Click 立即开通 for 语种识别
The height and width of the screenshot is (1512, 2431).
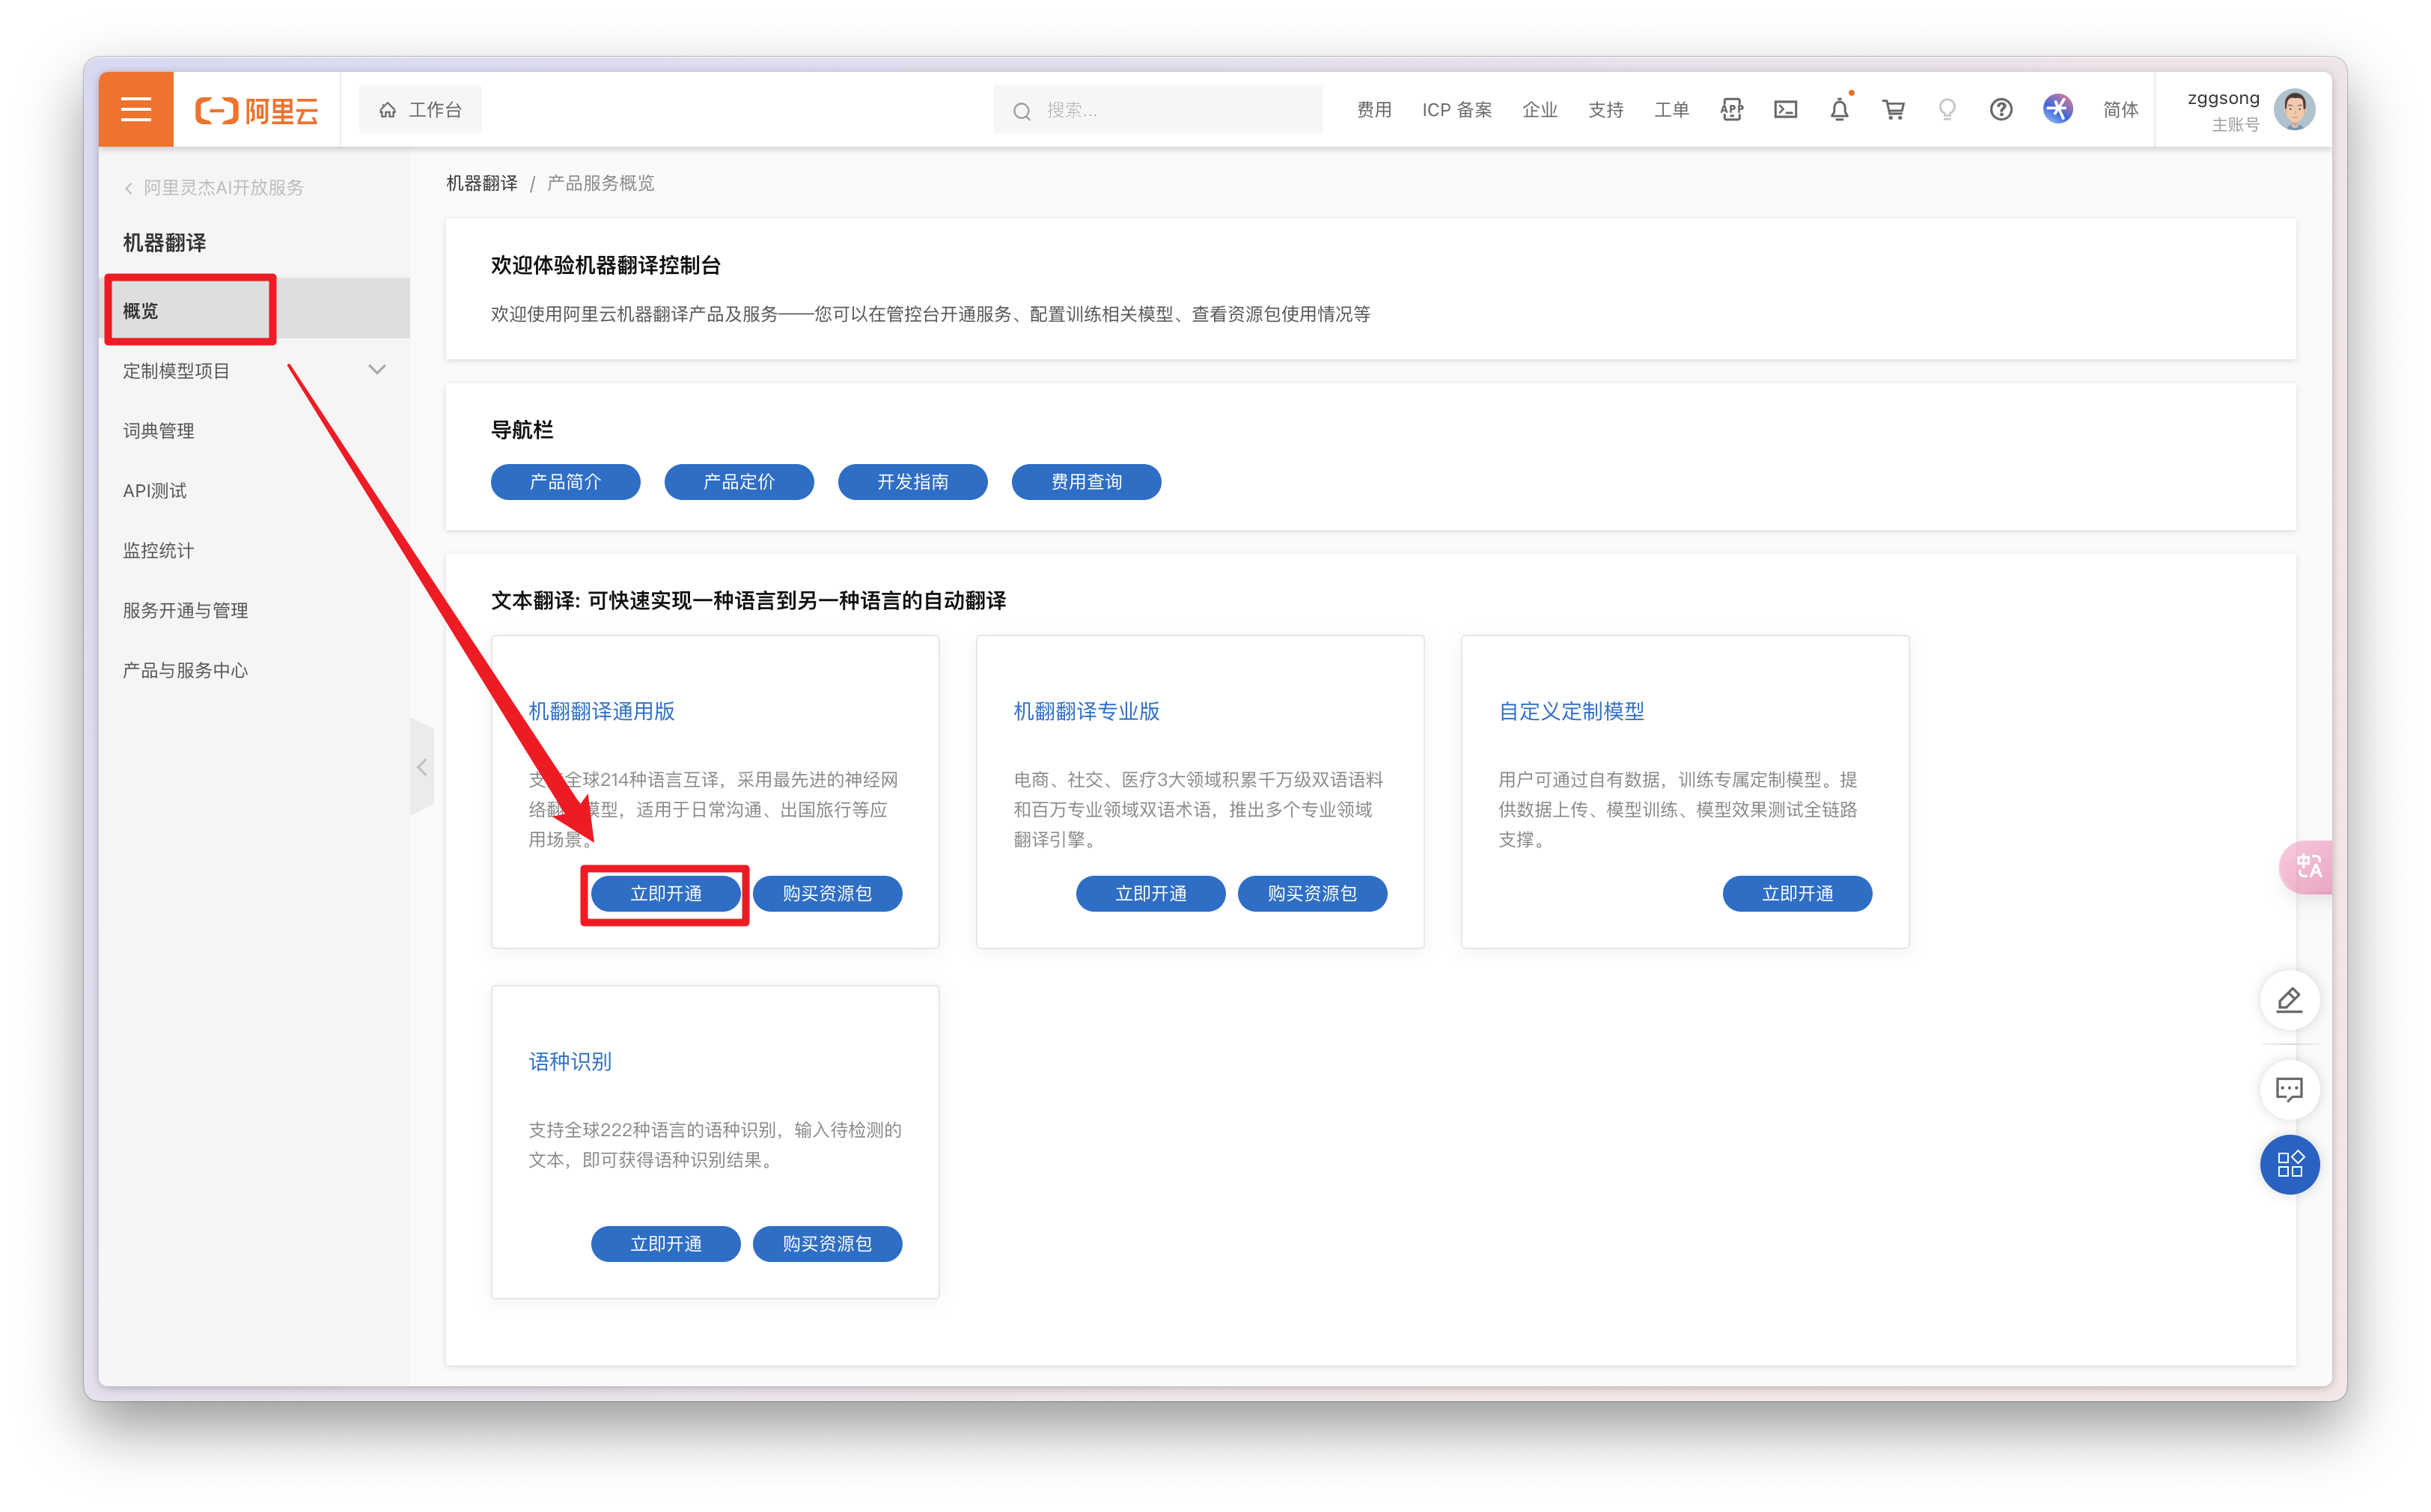pos(666,1244)
